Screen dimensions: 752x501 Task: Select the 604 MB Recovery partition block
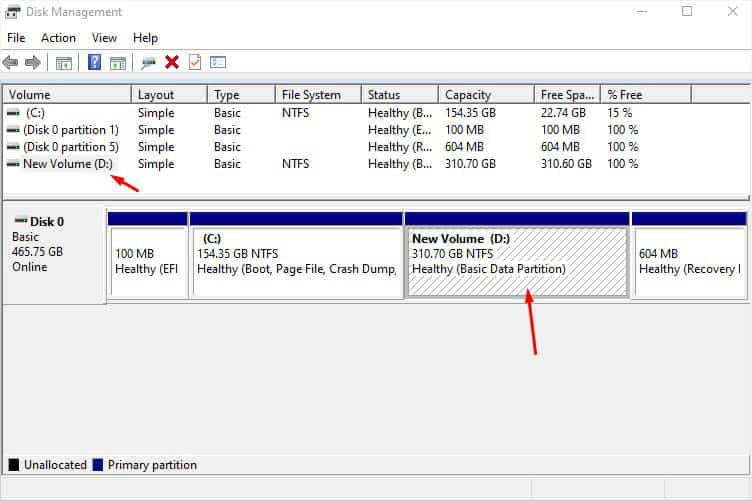(x=690, y=256)
